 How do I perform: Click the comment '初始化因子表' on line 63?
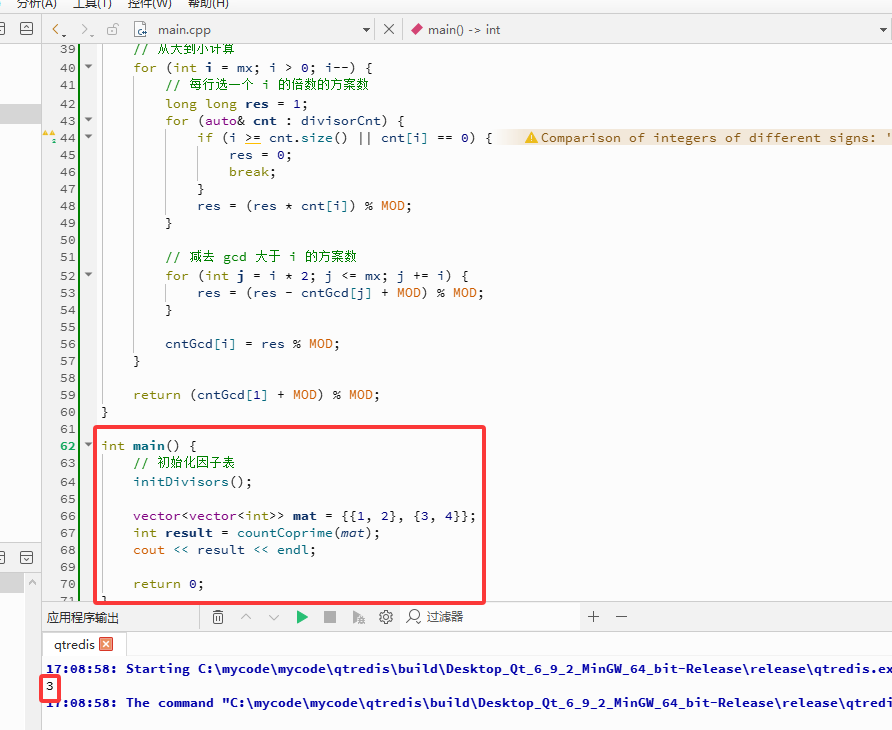click(x=196, y=462)
